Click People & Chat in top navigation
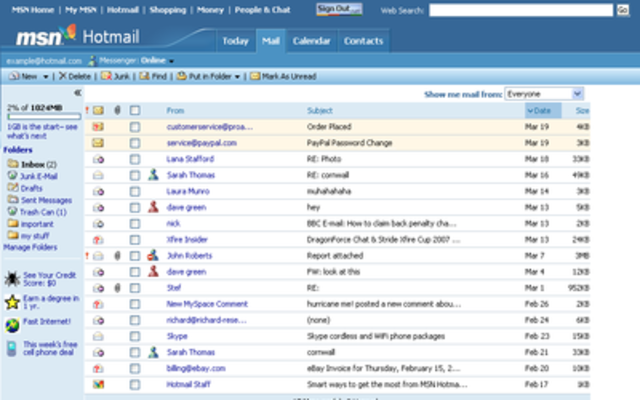640x400 pixels. tap(262, 10)
